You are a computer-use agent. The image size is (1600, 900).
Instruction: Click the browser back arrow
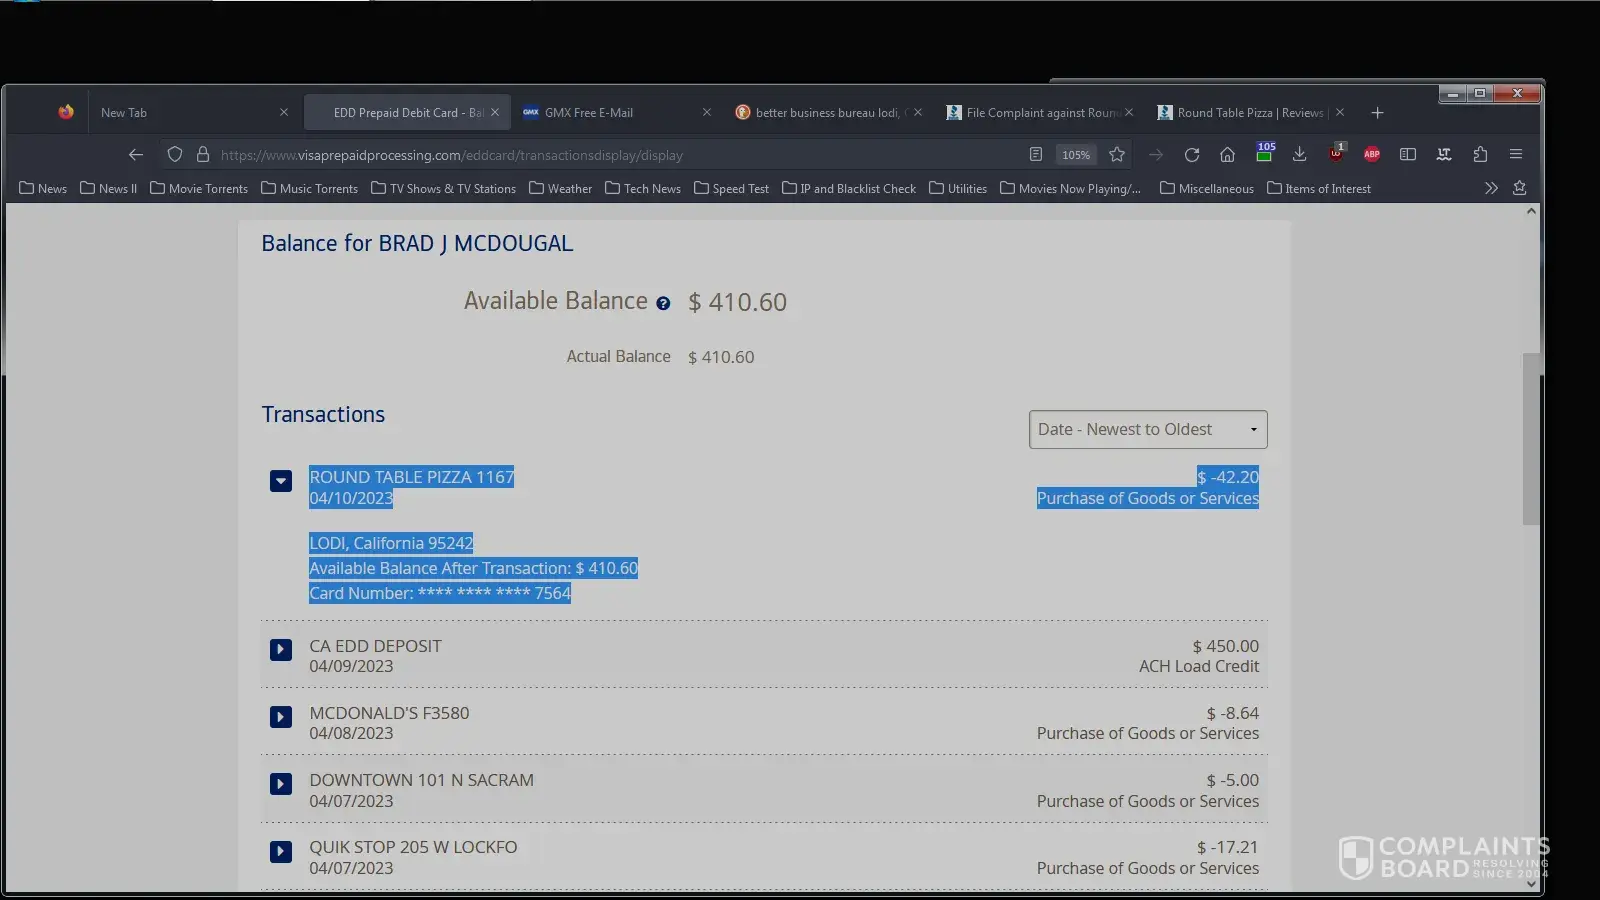tap(136, 155)
